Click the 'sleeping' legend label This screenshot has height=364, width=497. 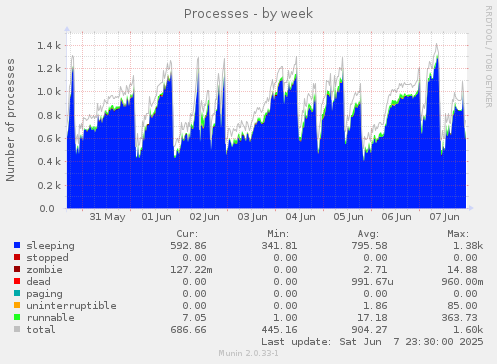click(x=51, y=246)
